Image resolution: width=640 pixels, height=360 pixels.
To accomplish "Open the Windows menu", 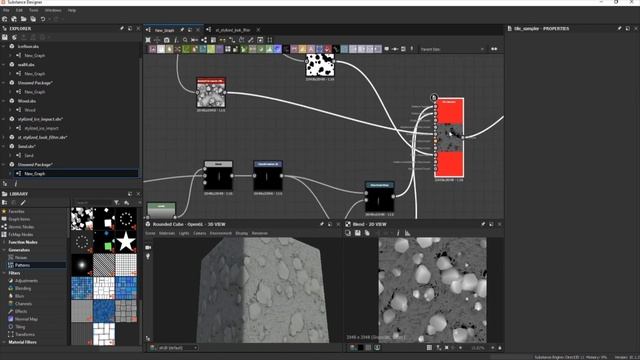I will (x=53, y=10).
